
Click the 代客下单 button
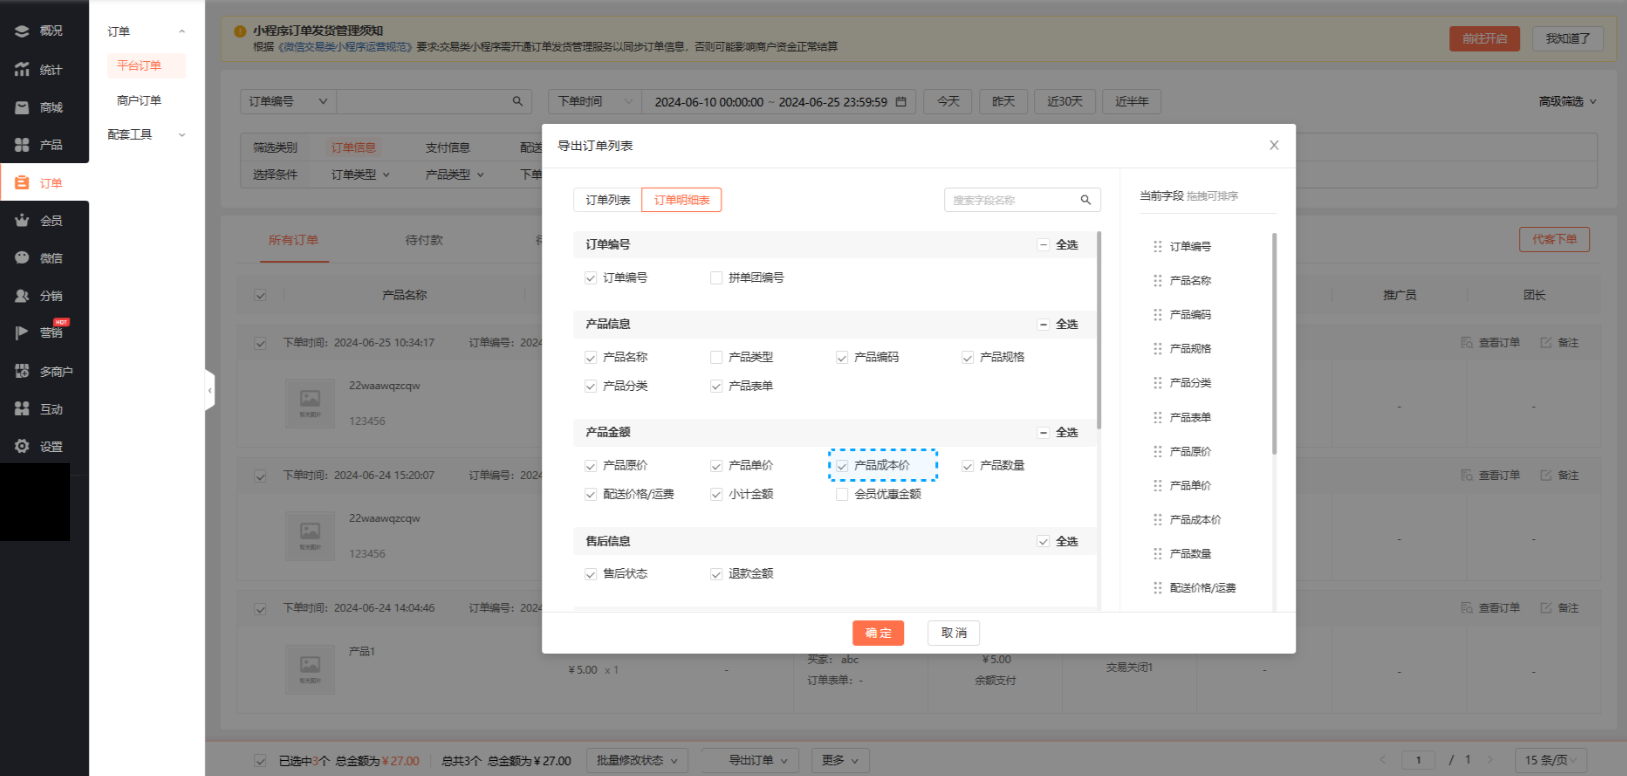click(1554, 239)
